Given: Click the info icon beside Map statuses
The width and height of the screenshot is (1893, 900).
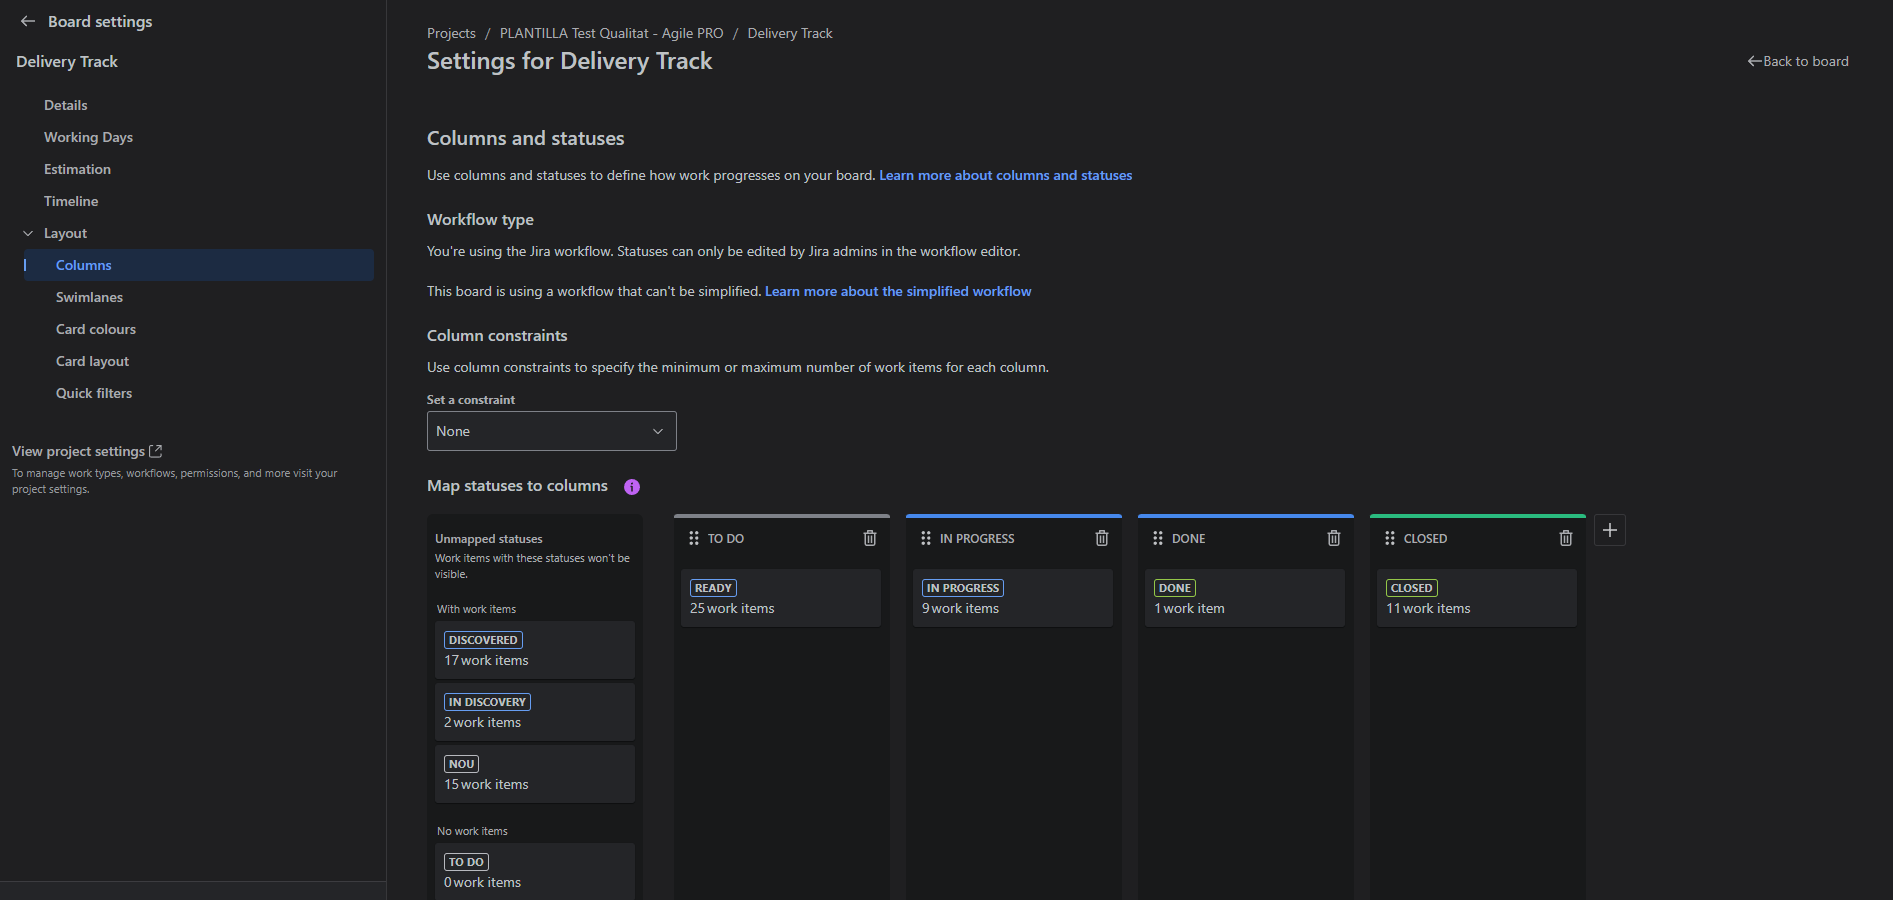Looking at the screenshot, I should pyautogui.click(x=632, y=487).
